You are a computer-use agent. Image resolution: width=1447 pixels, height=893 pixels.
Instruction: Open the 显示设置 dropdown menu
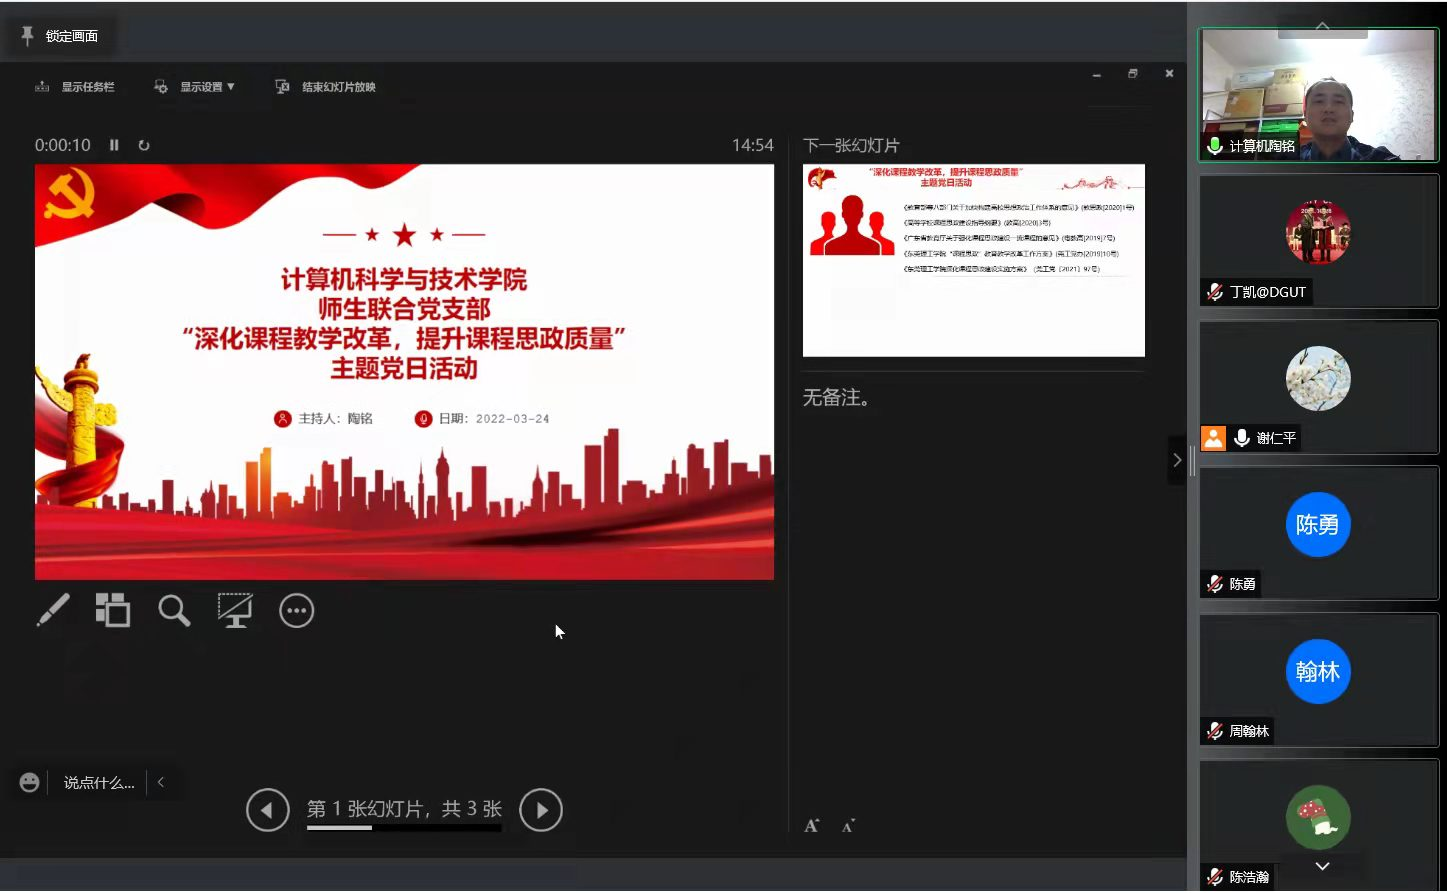point(195,87)
